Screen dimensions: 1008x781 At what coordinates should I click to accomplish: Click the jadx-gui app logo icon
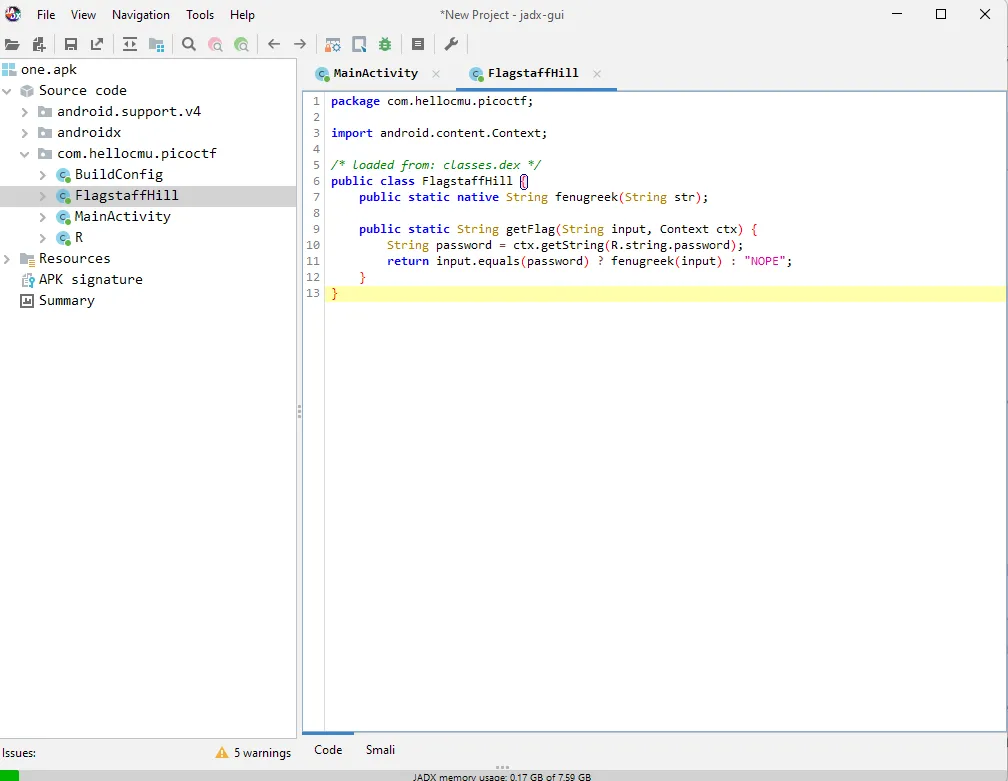[13, 13]
